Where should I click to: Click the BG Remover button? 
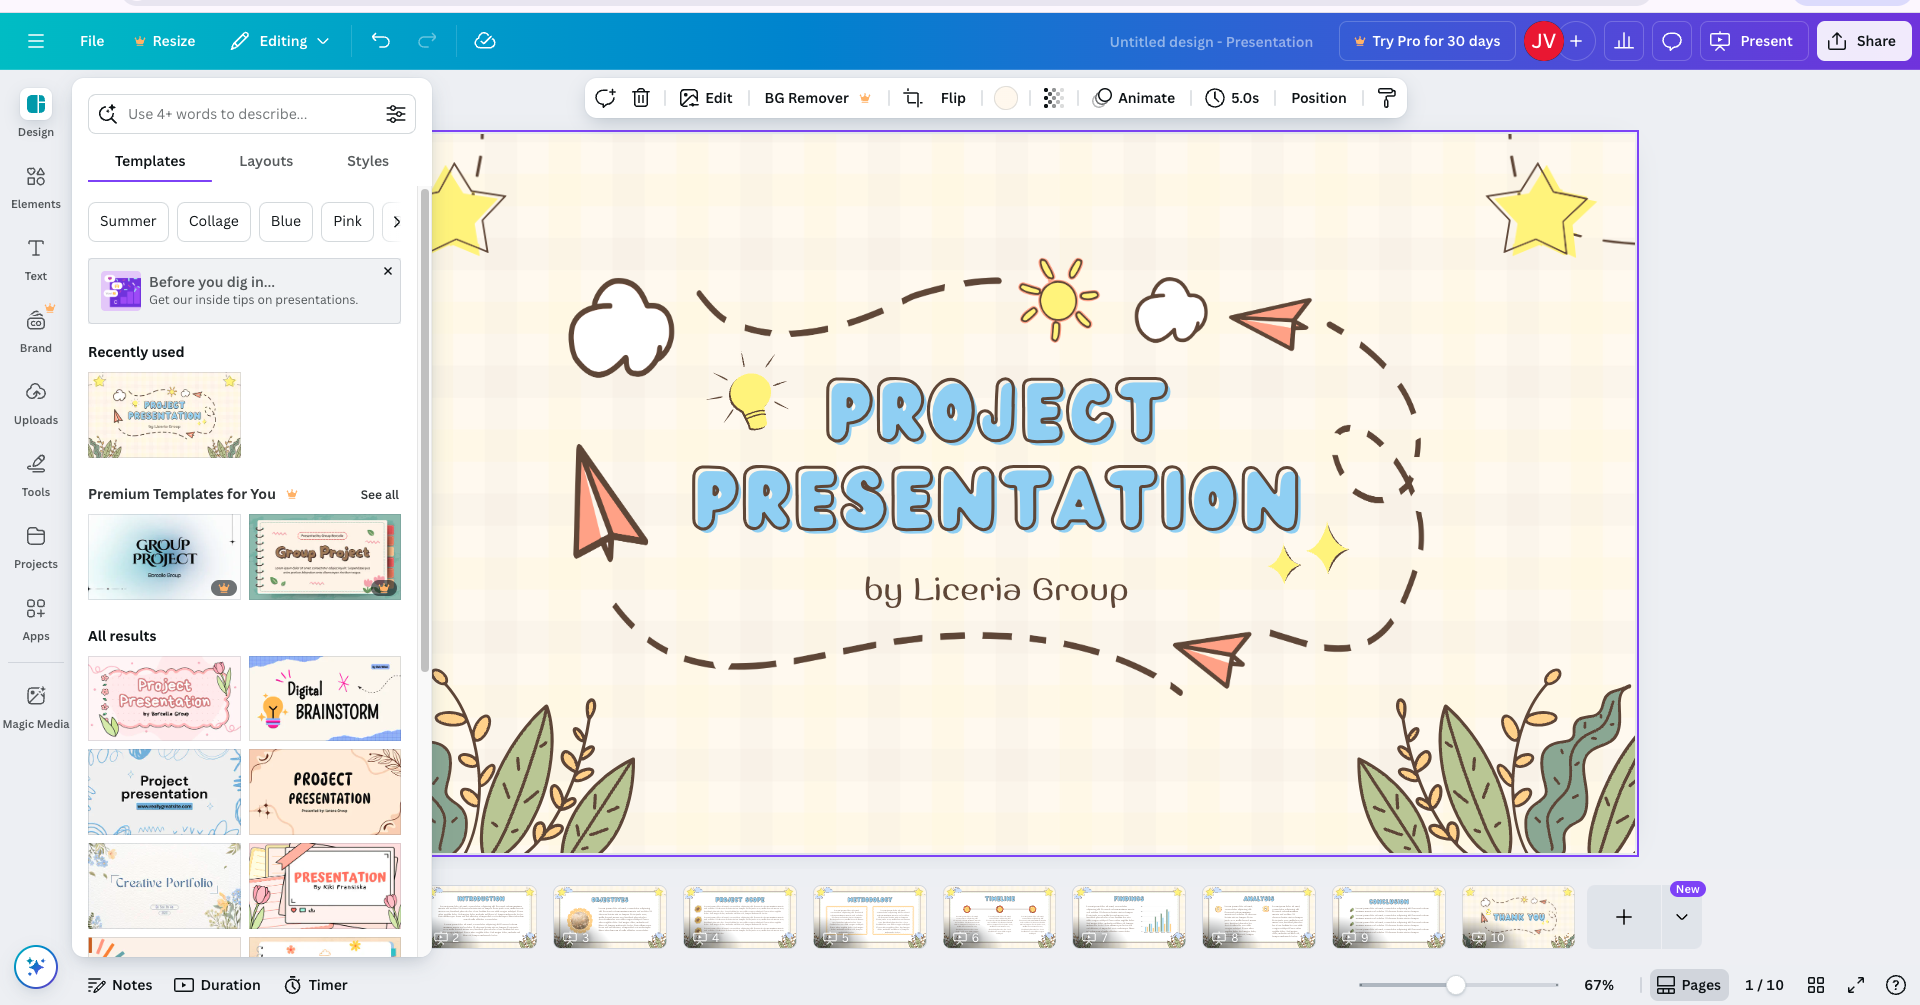click(817, 98)
